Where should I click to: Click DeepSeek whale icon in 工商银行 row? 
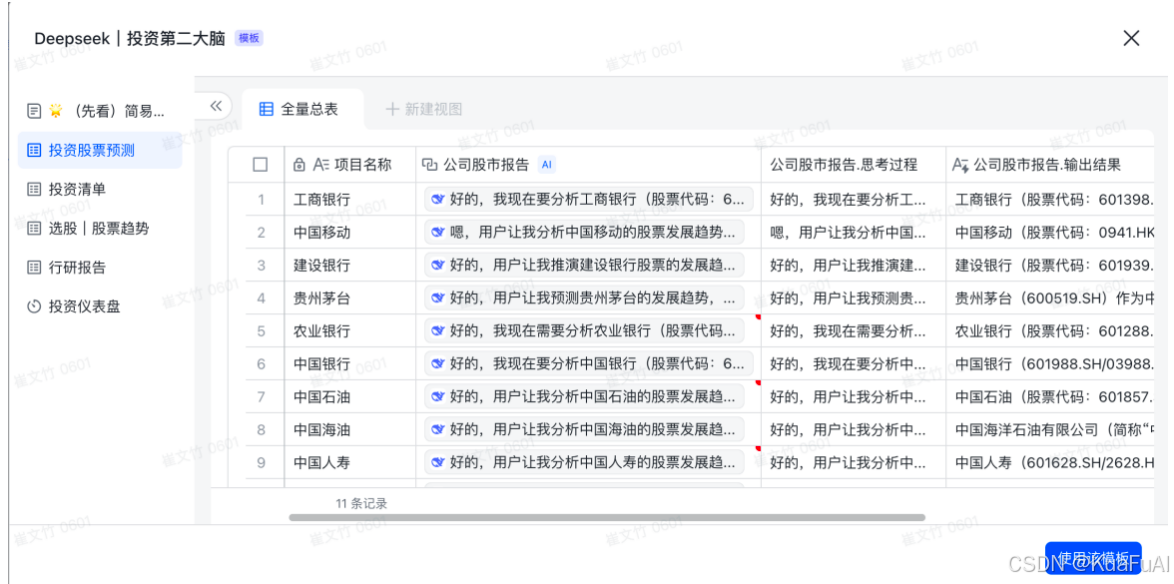pyautogui.click(x=437, y=199)
